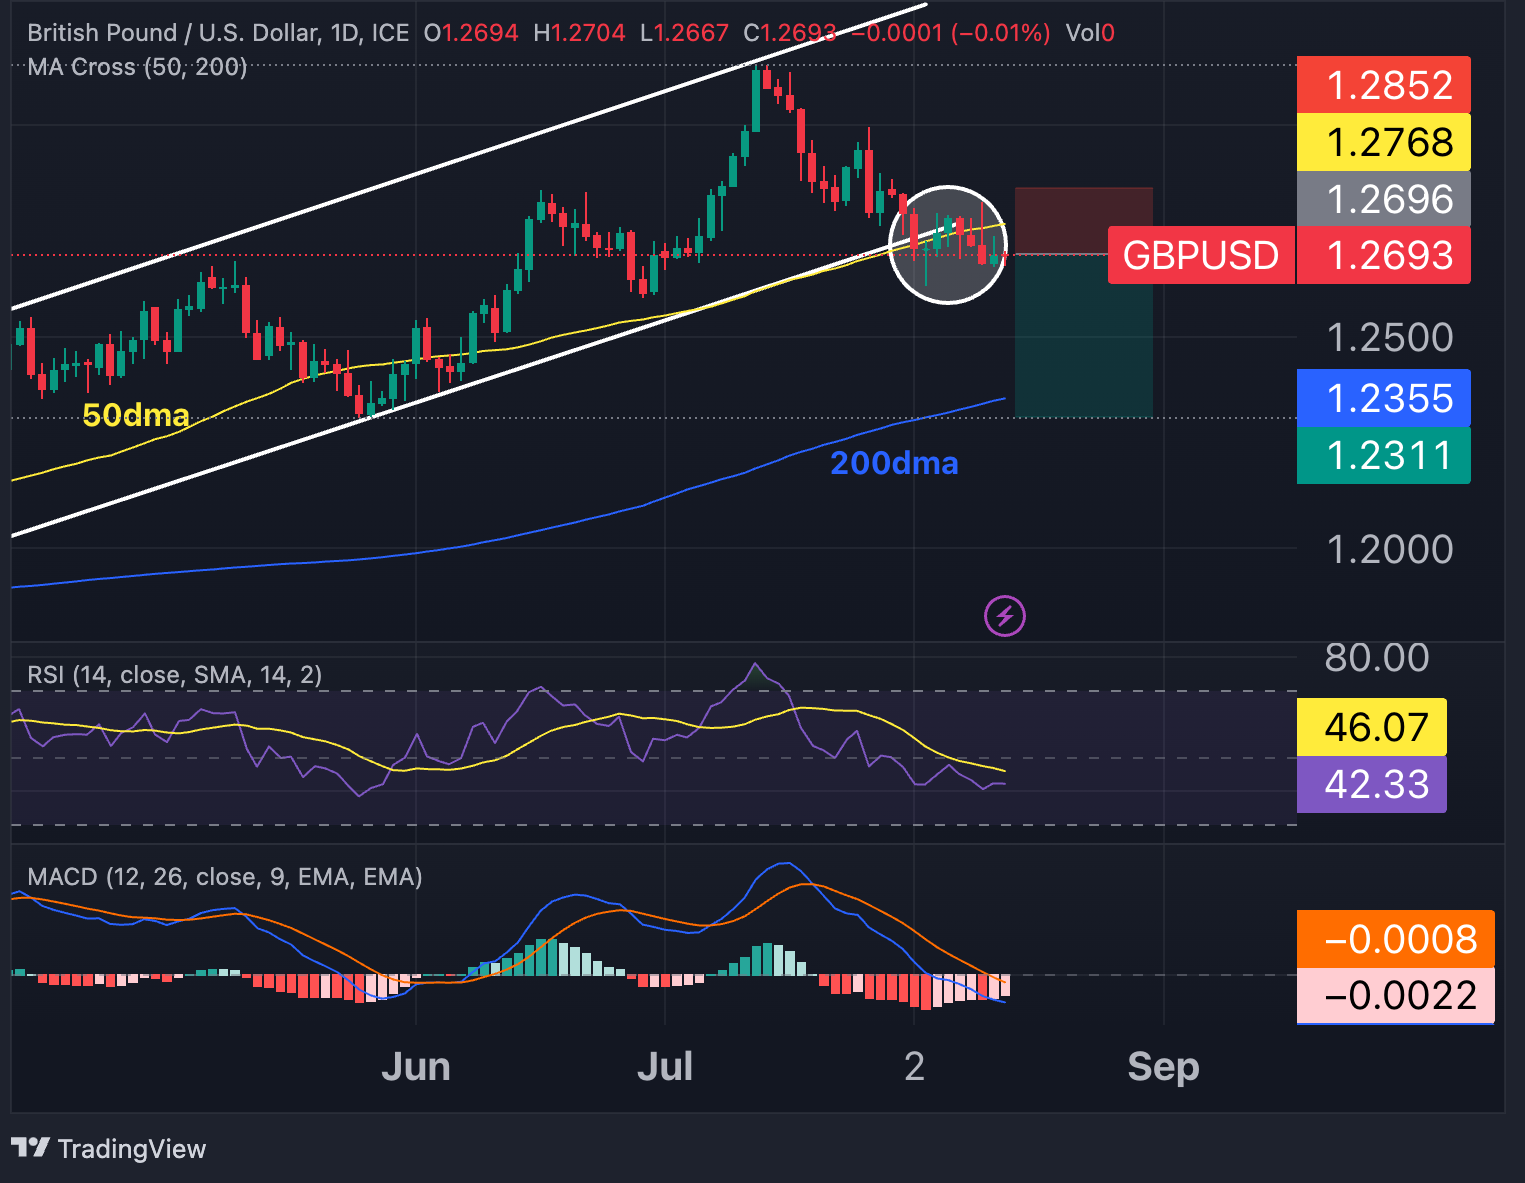1525x1183 pixels.
Task: Select the red stop-loss zone of short position
Action: click(1084, 221)
